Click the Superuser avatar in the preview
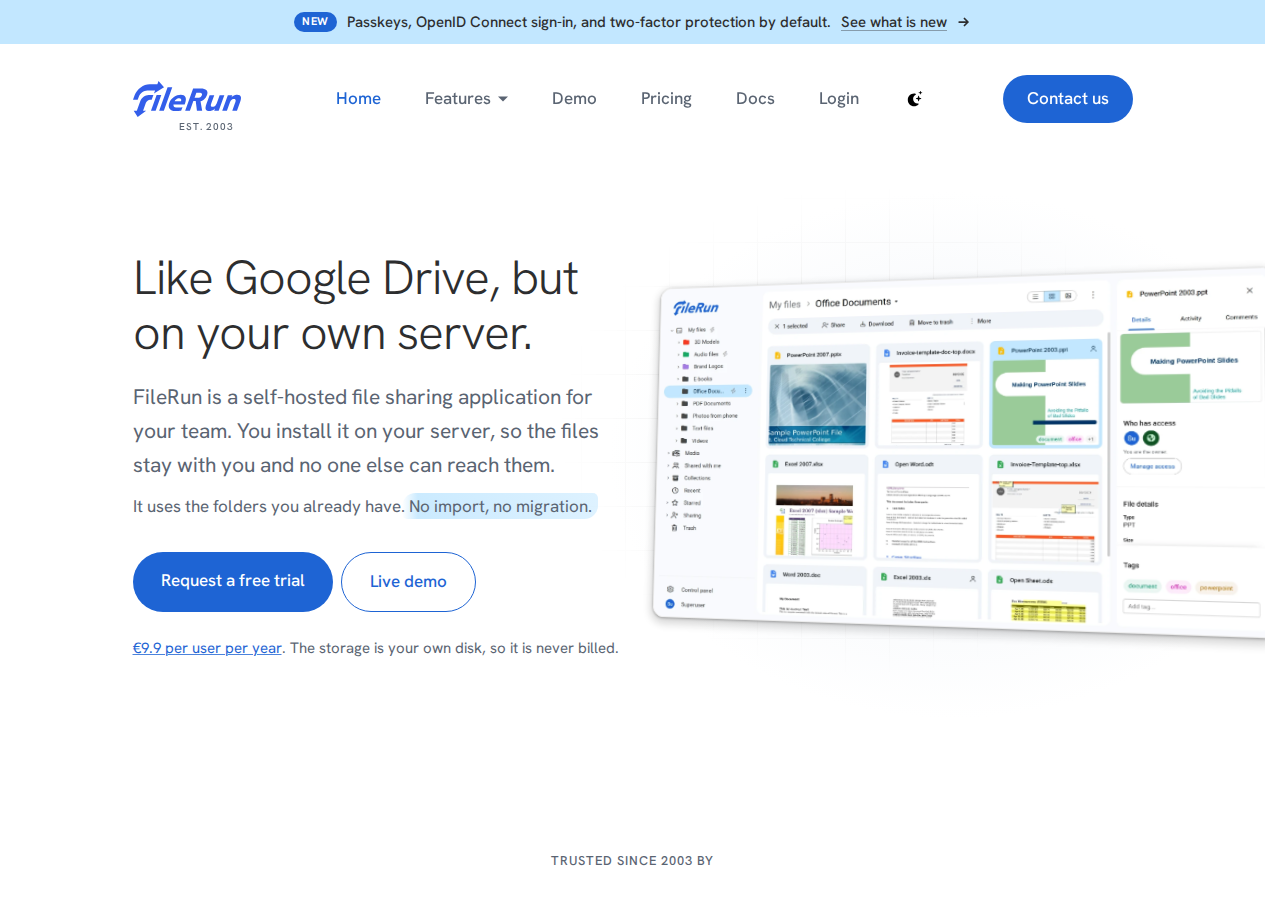 (x=670, y=604)
